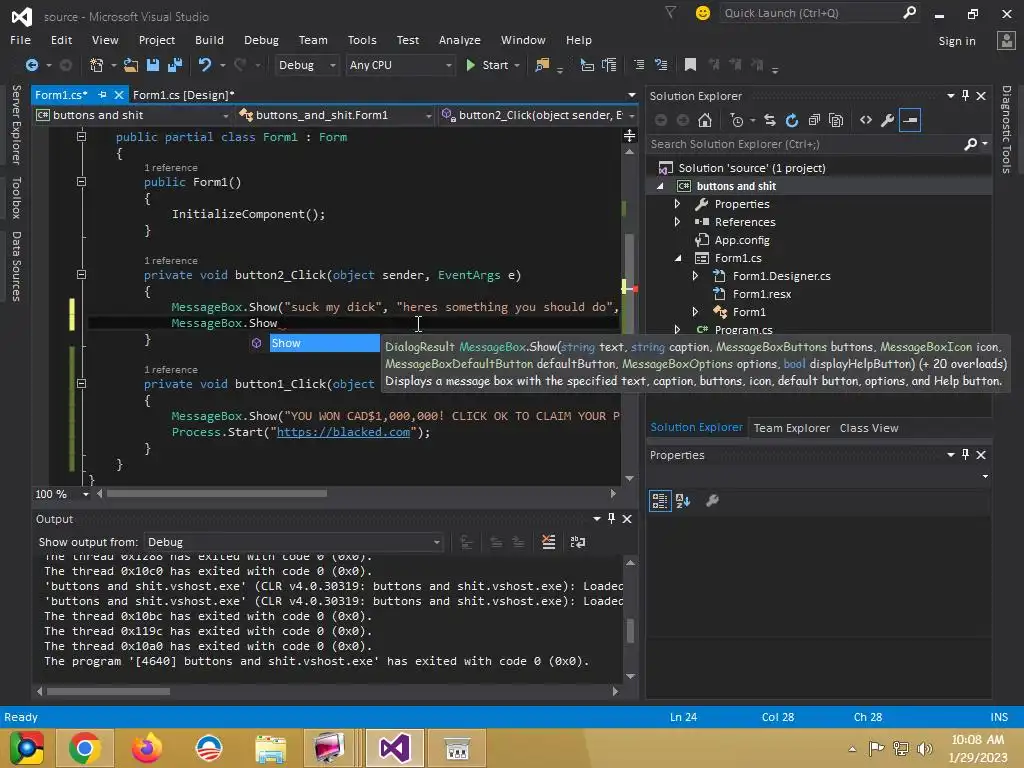Click the feedback smiley face icon

pyautogui.click(x=703, y=13)
